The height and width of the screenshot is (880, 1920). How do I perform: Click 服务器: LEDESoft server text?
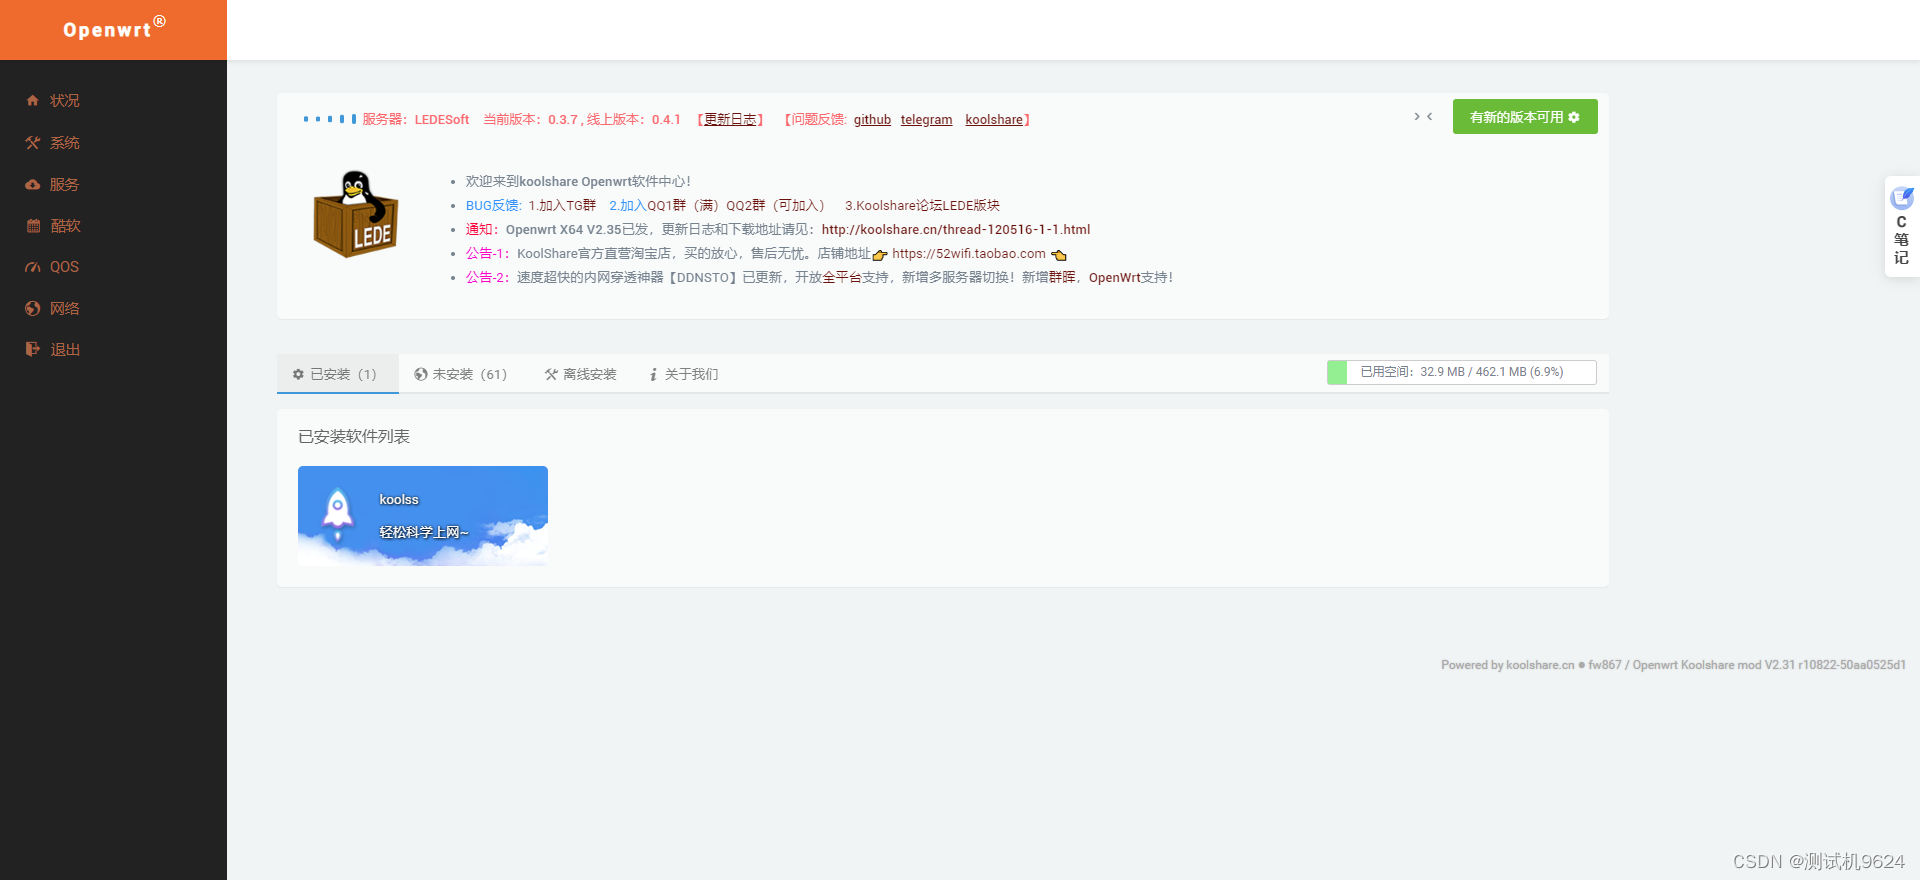coord(416,120)
